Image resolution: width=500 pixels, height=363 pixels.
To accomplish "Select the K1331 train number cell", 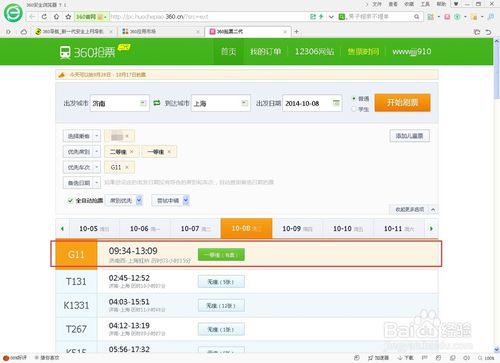I will tap(76, 305).
